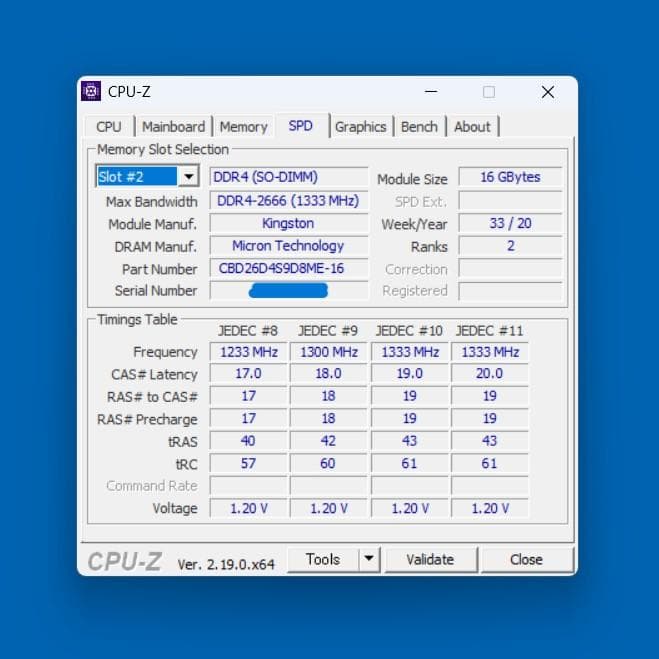This screenshot has height=659, width=659.
Task: Click the redacted Serial Number field
Action: [289, 290]
